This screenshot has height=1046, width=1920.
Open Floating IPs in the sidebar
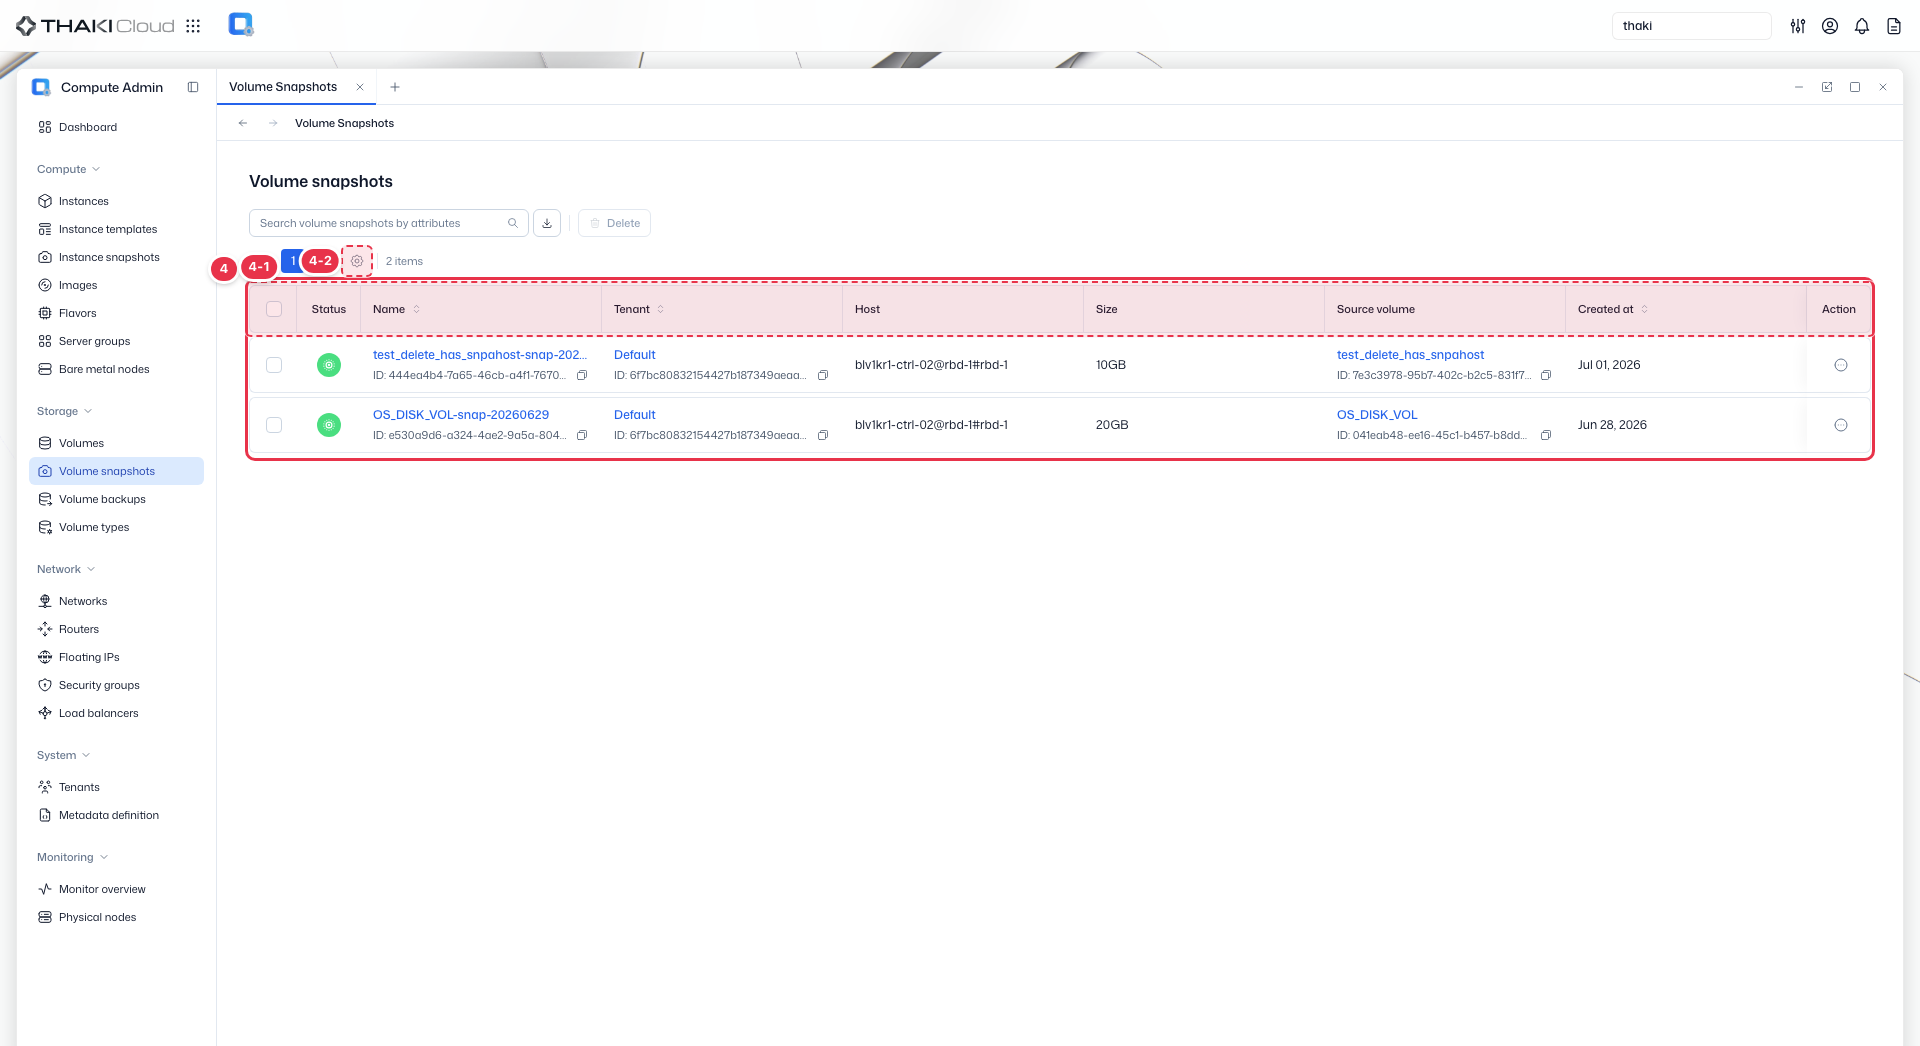pyautogui.click(x=116, y=657)
